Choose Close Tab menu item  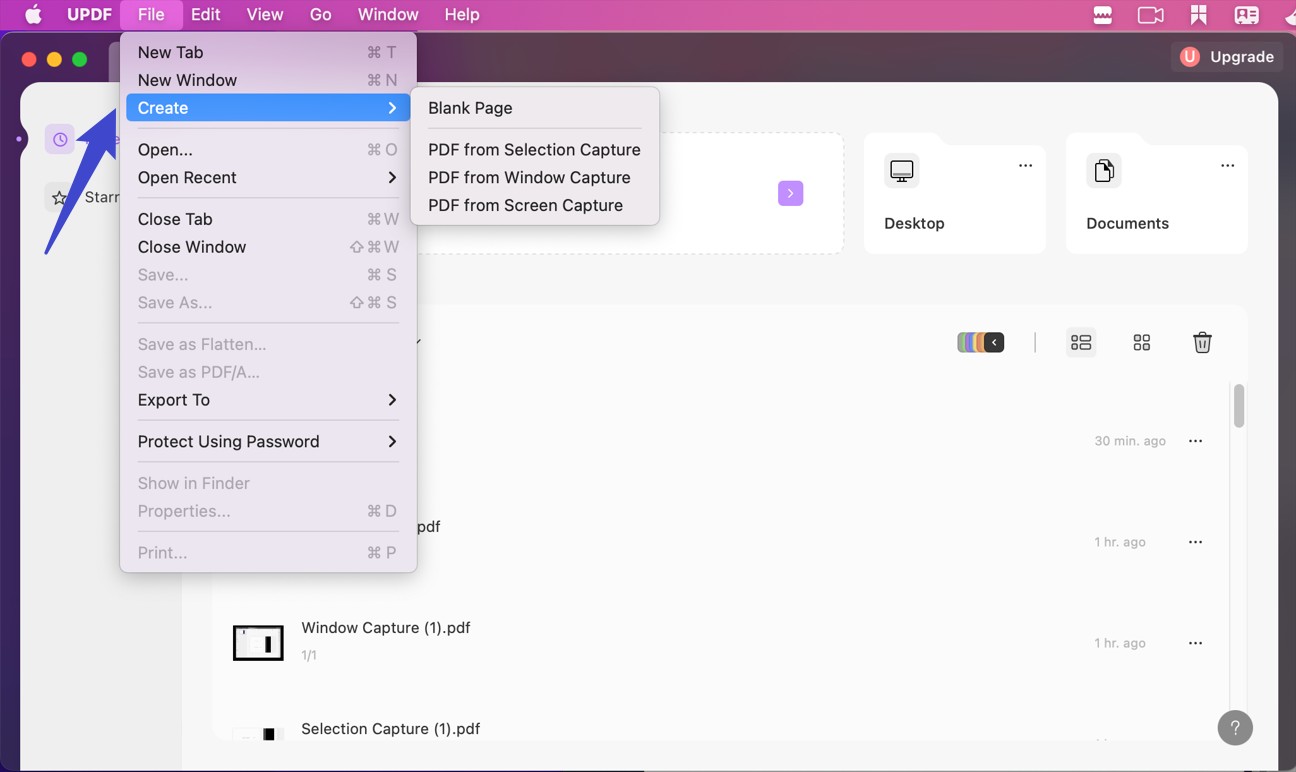(x=268, y=219)
